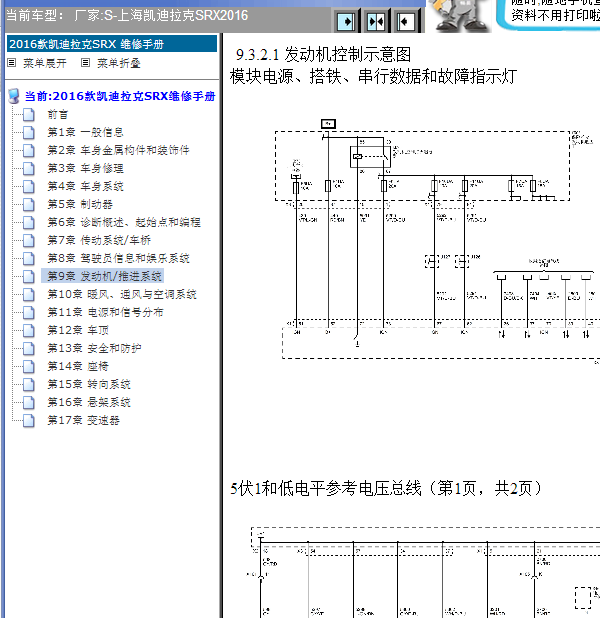
Task: Click the expand-right panel arrow button
Action: click(347, 21)
